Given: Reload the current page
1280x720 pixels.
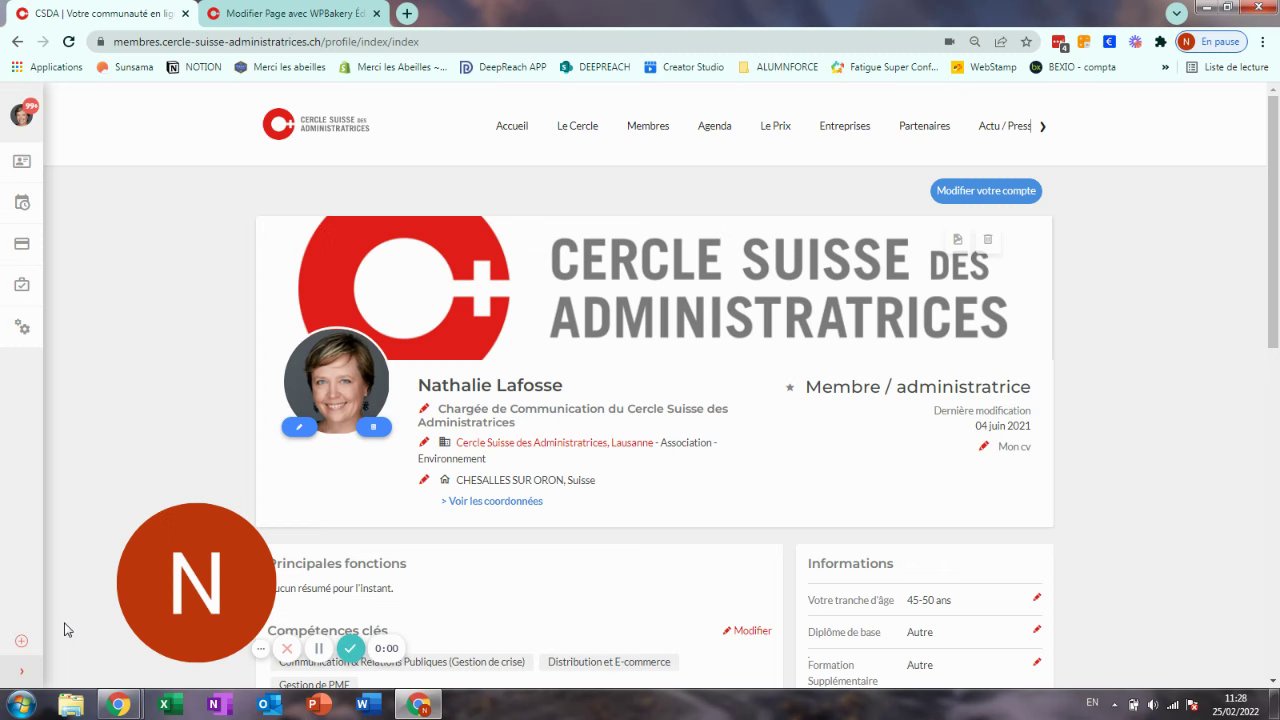Looking at the screenshot, I should click(x=68, y=42).
